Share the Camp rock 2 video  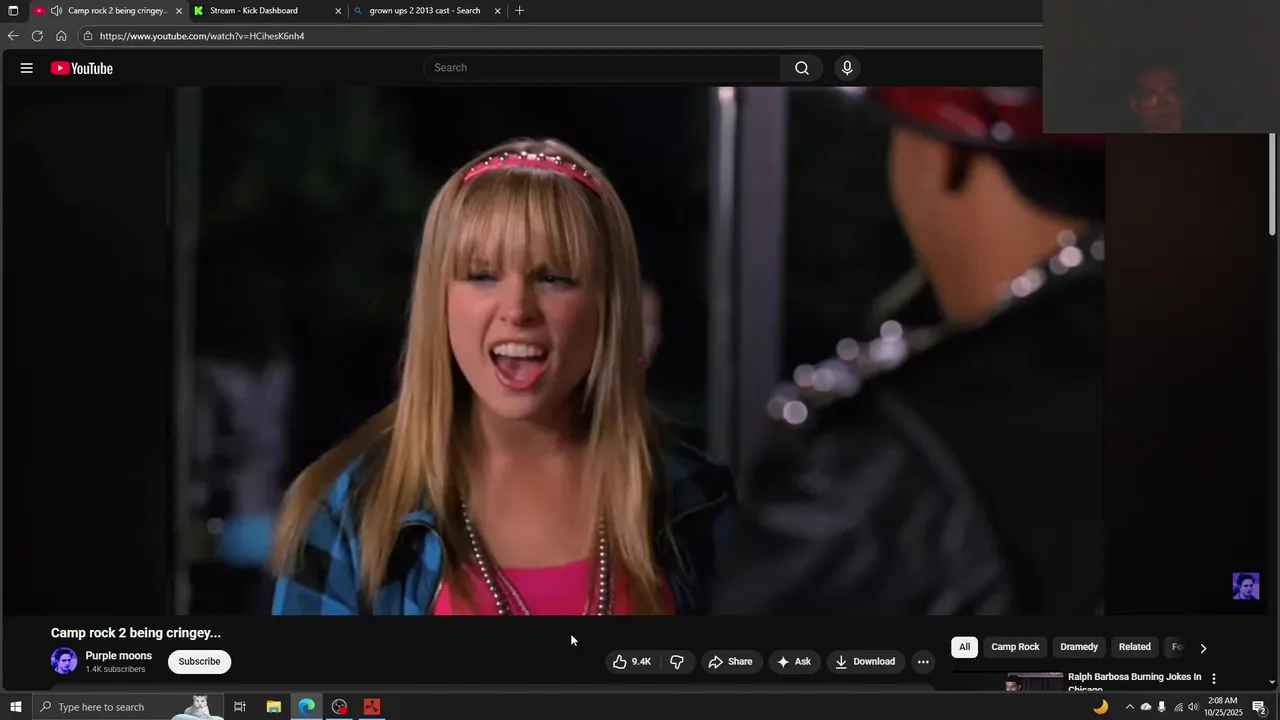click(x=730, y=661)
